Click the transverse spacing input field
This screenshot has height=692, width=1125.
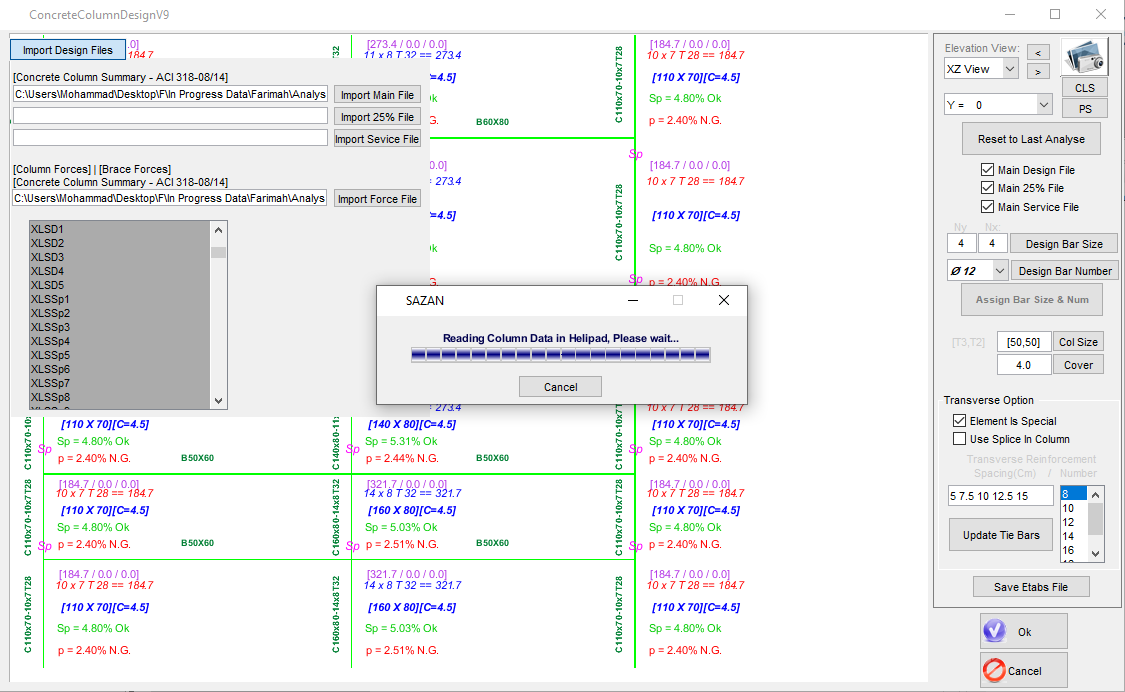1001,496
